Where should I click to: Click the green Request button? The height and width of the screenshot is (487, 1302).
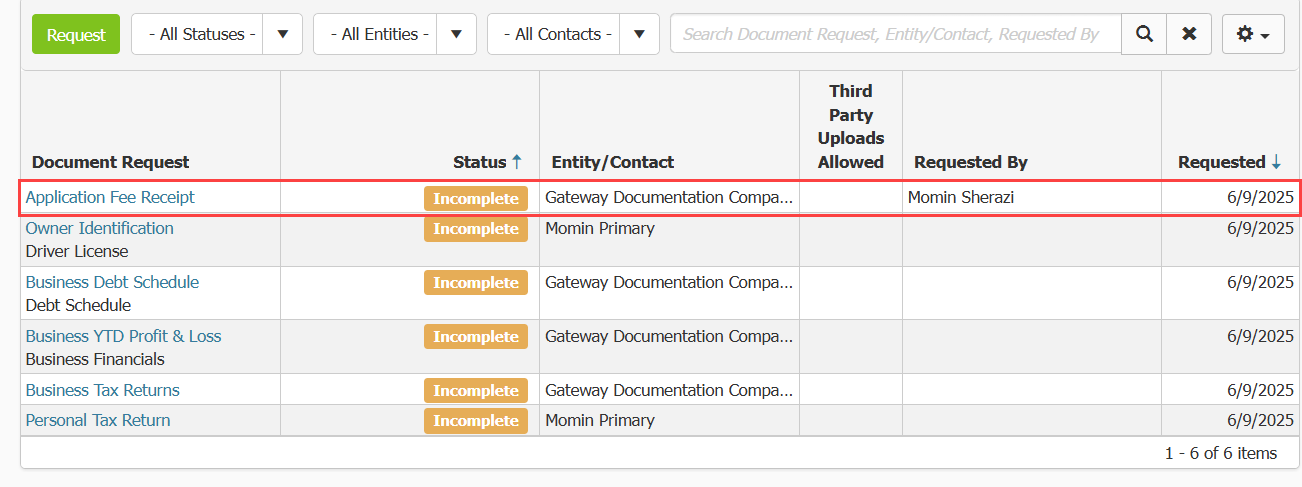click(x=76, y=34)
